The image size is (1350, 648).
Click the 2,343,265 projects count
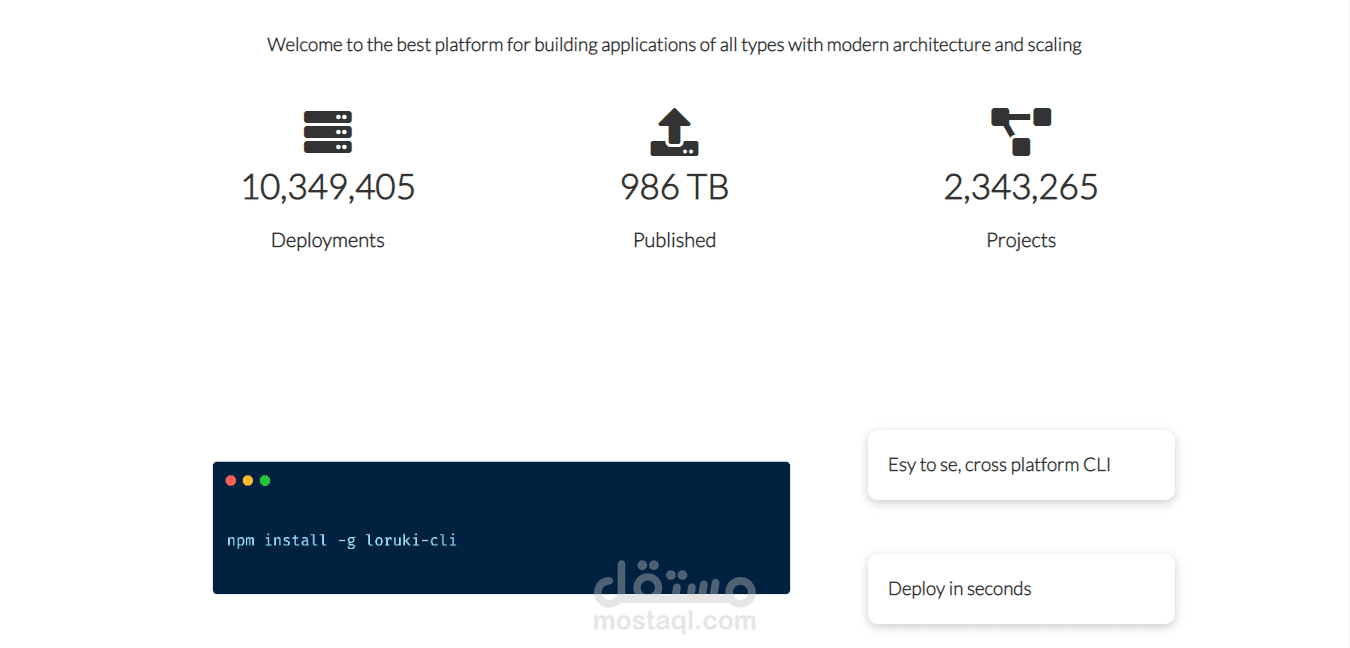[1021, 187]
